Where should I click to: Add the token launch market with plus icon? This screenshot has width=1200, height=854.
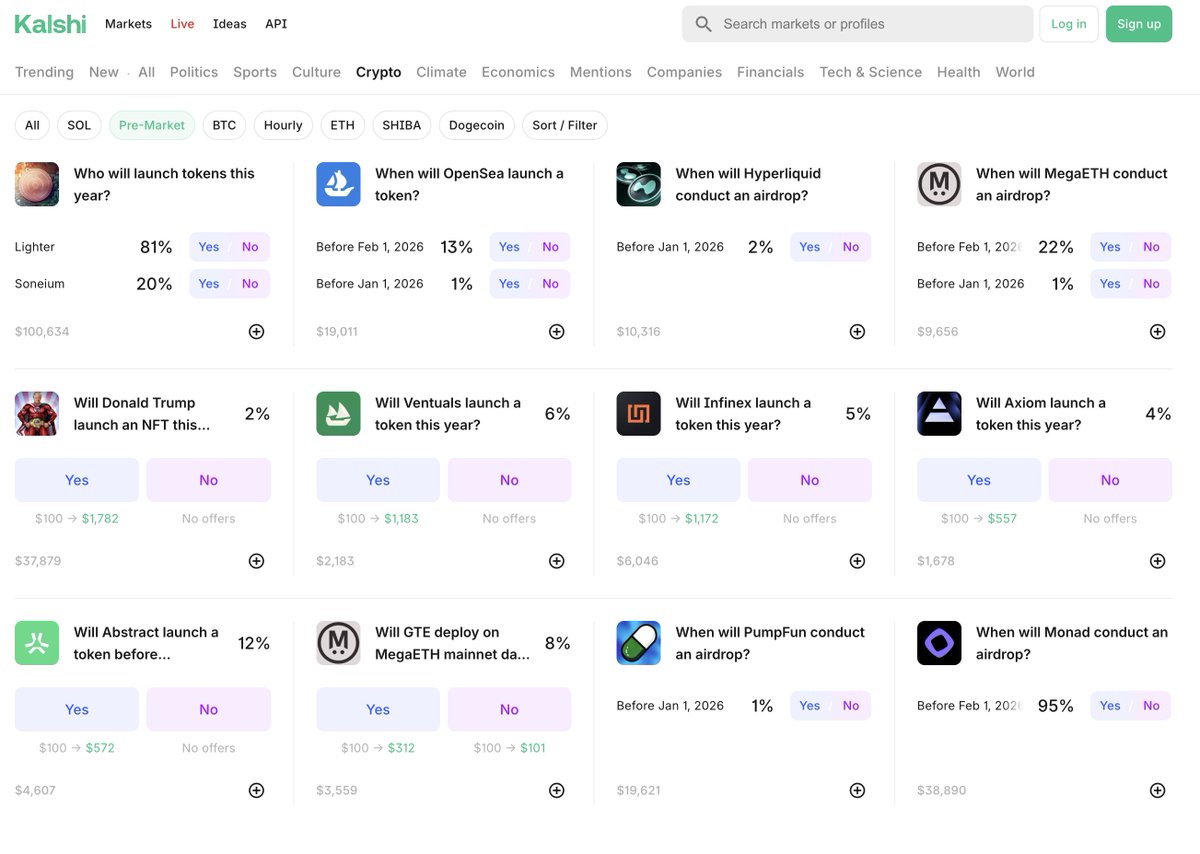point(256,331)
